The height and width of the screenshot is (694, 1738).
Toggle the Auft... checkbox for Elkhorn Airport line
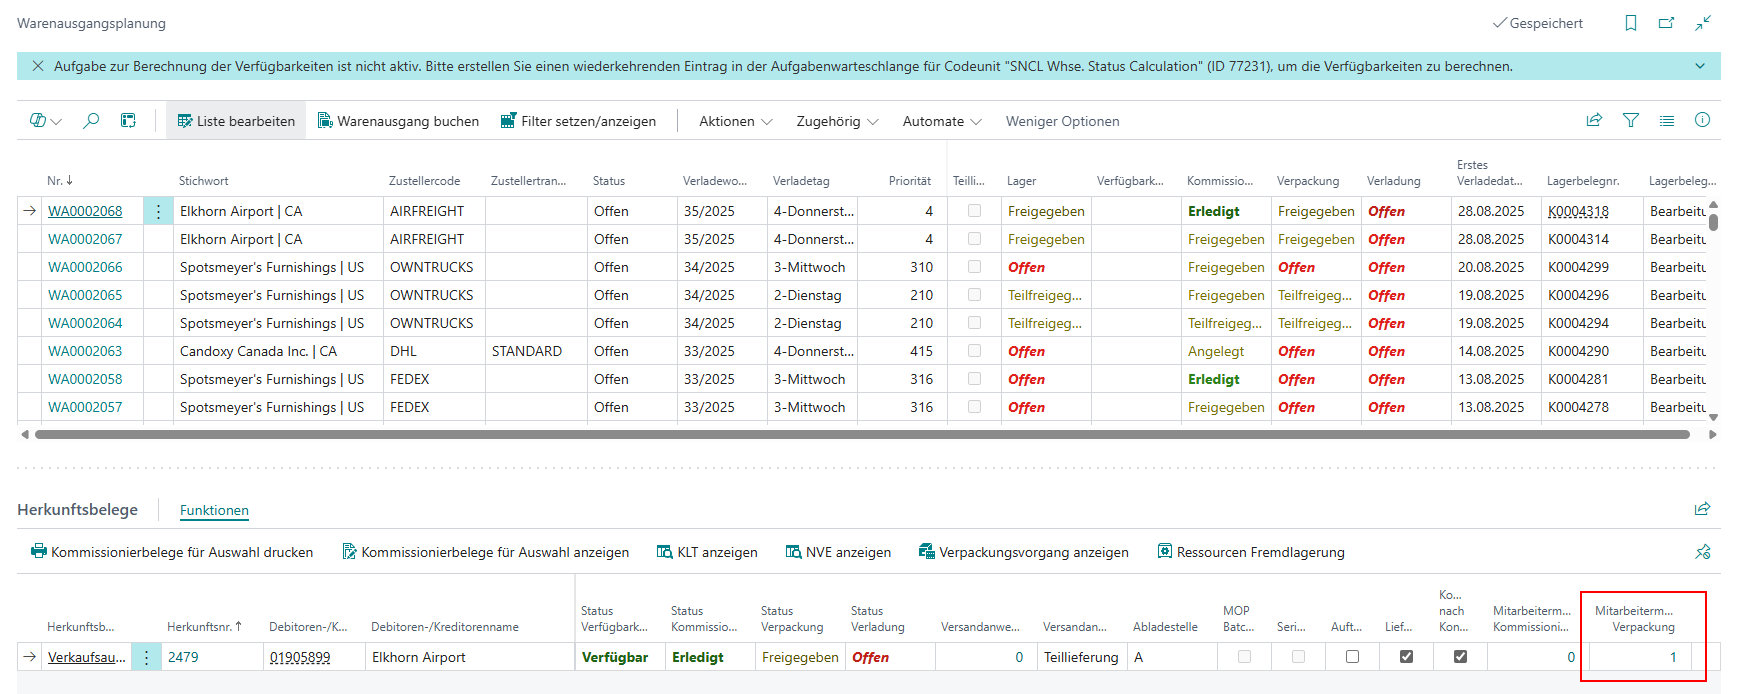tap(1352, 657)
